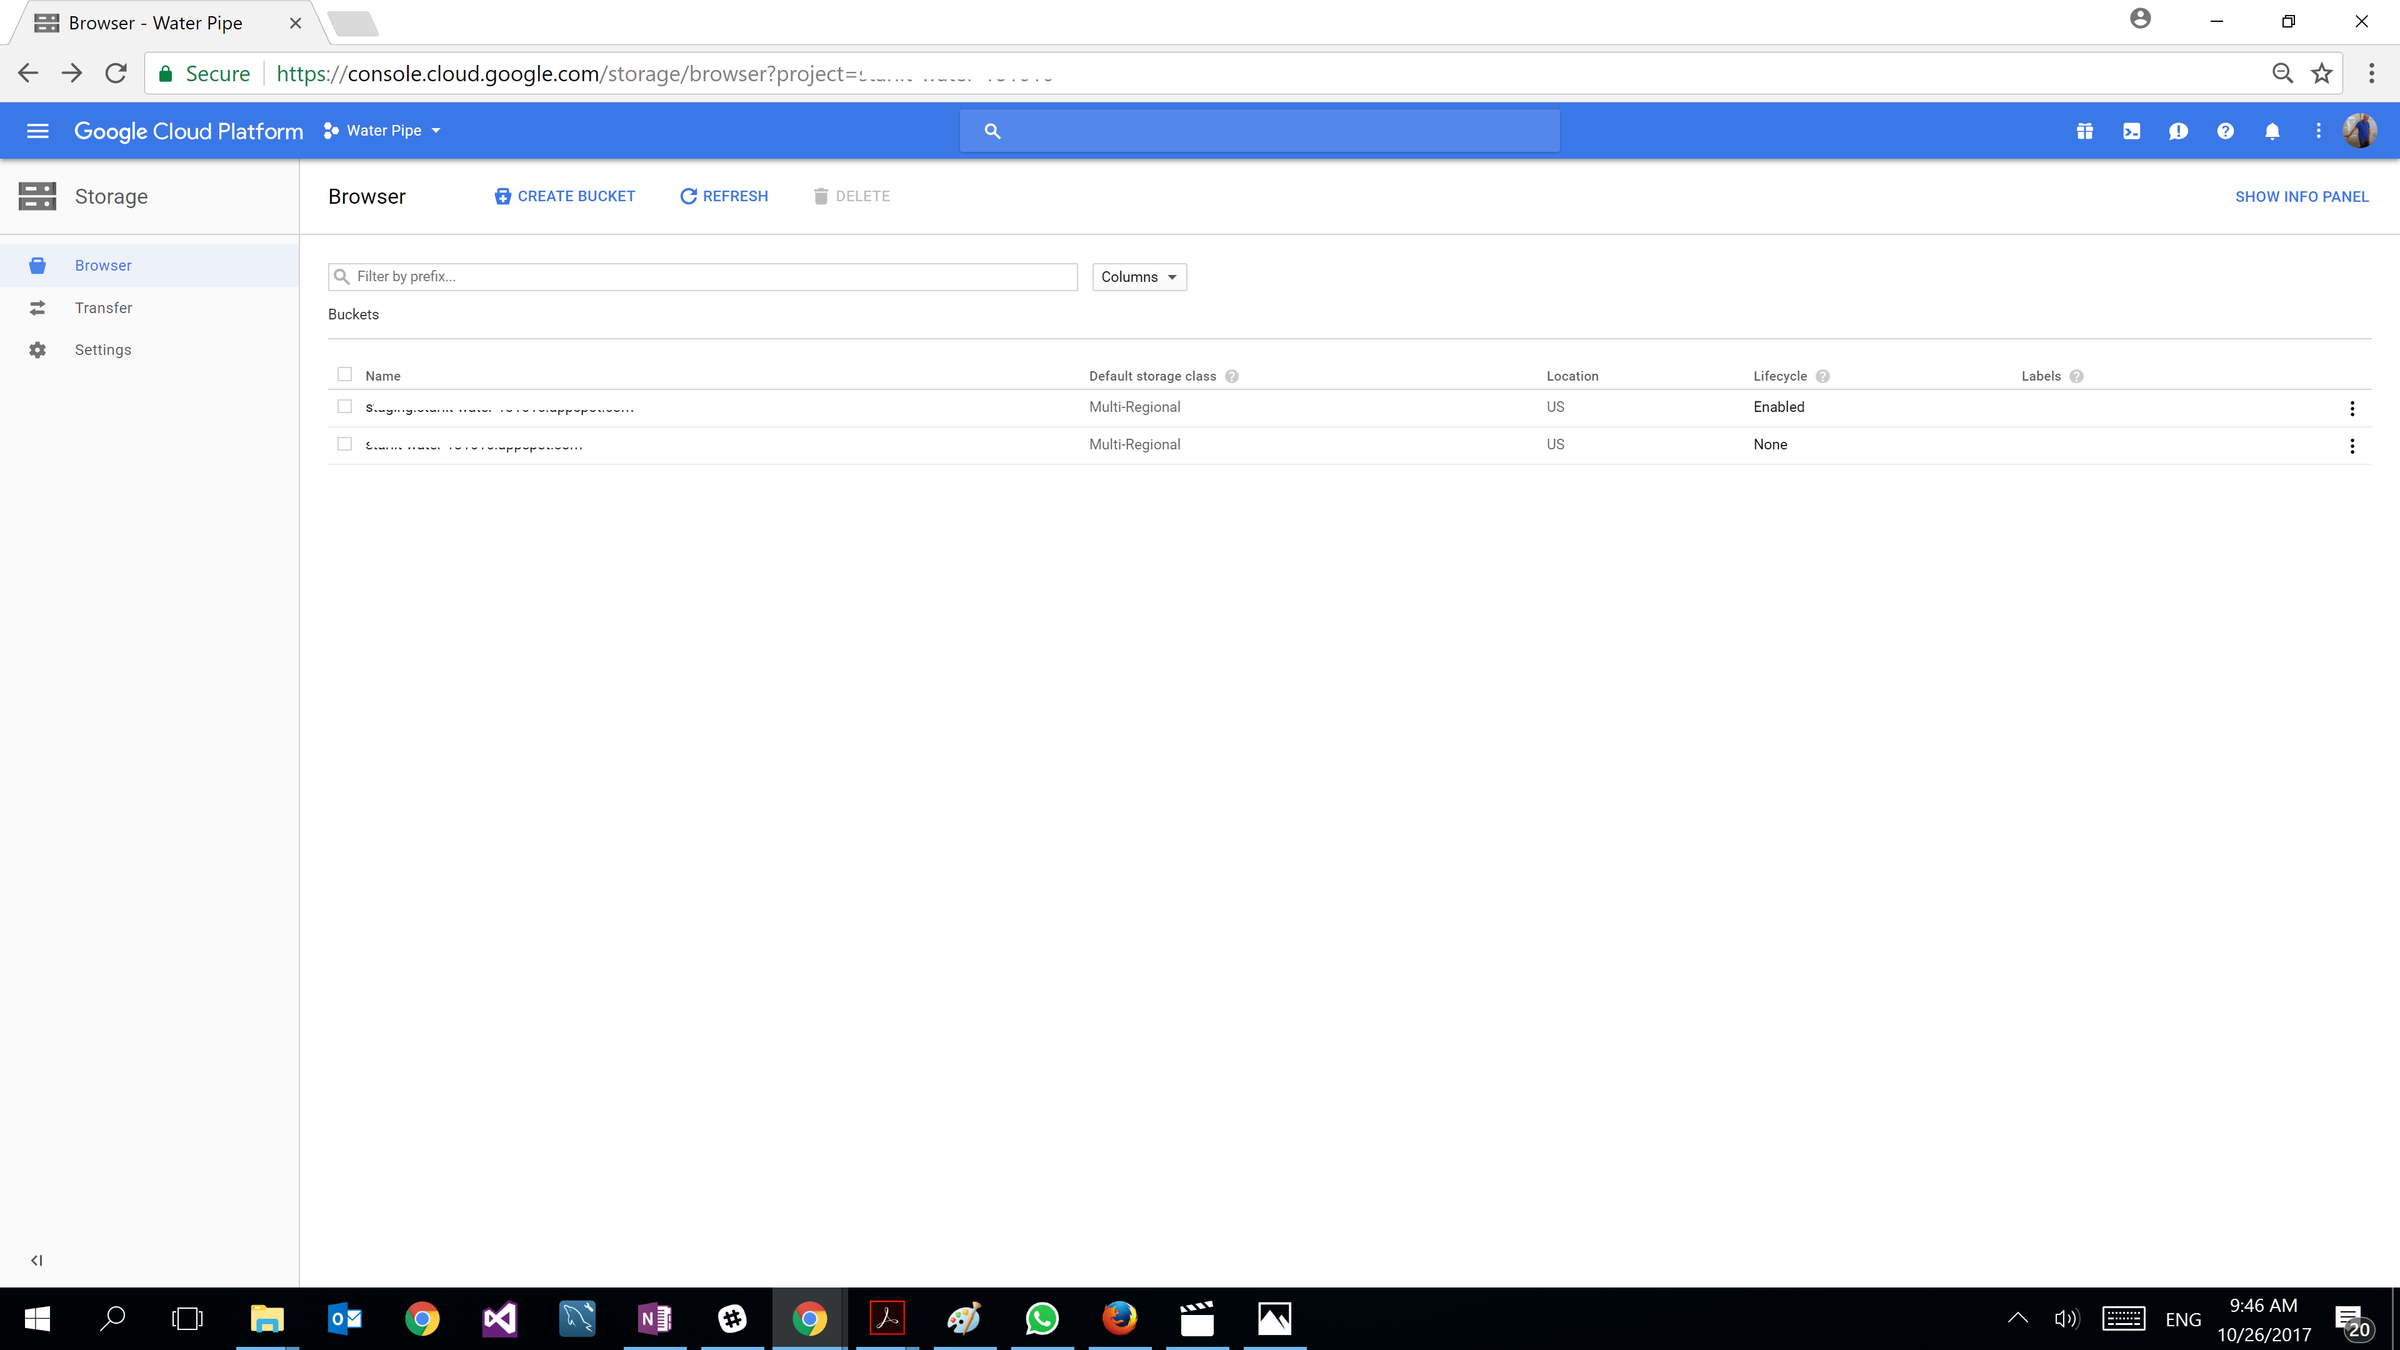Click the Location column header

[1572, 376]
